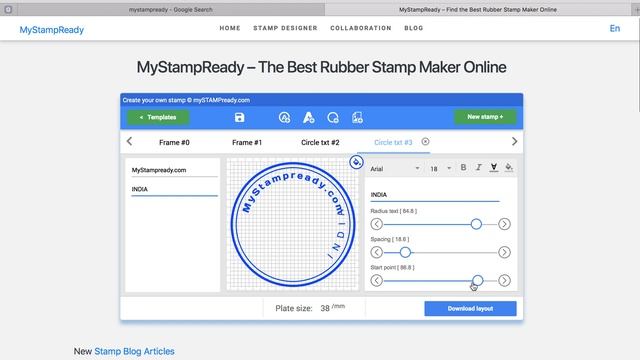The width and height of the screenshot is (640, 360).
Task: Select INDIA entry in left list
Action: (x=174, y=189)
